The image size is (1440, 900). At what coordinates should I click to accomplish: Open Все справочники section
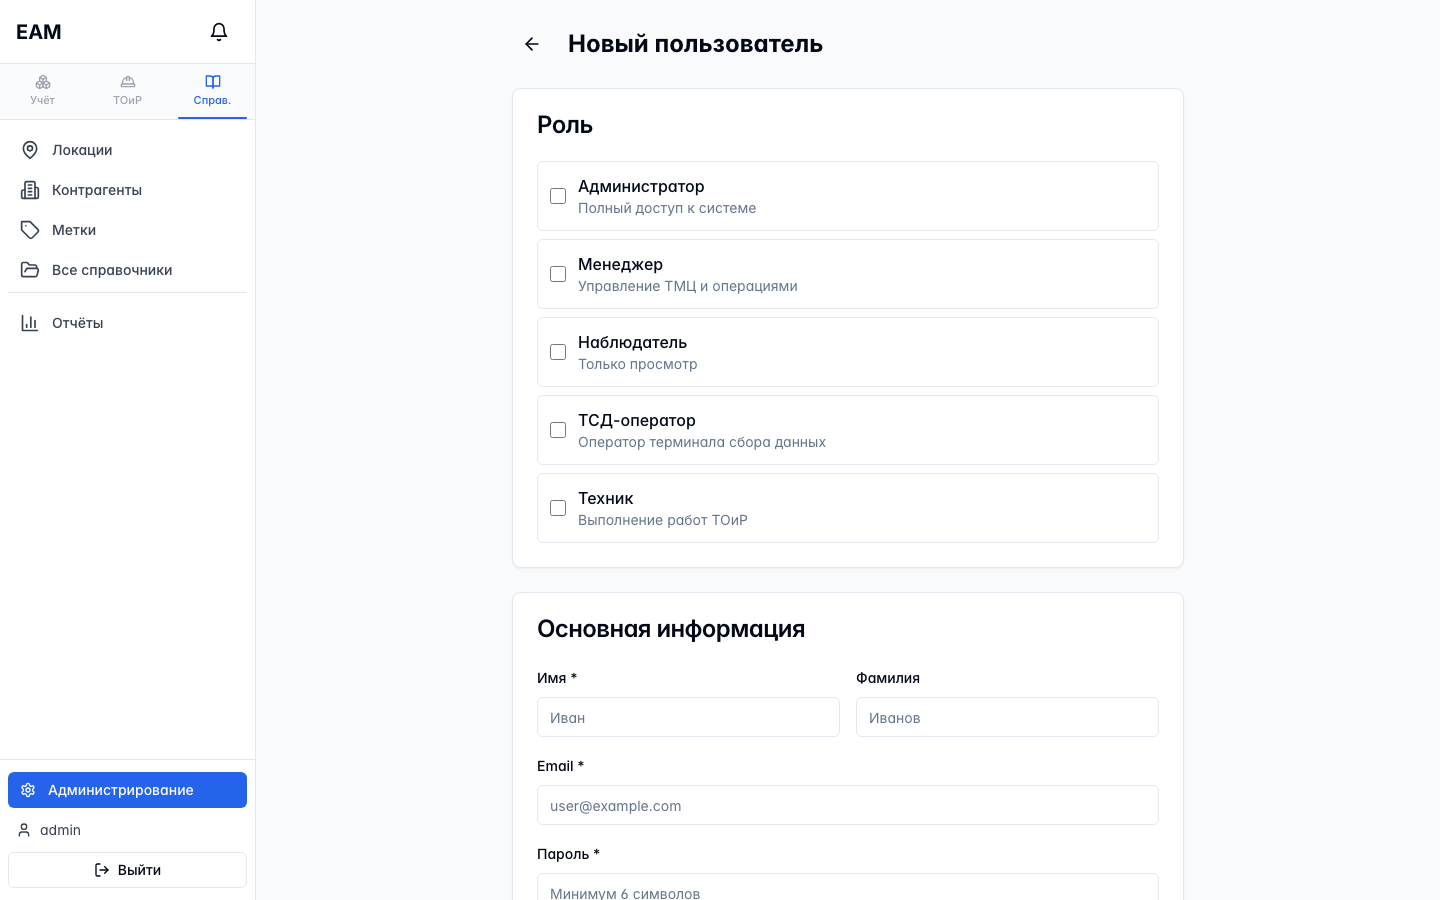pyautogui.click(x=128, y=270)
